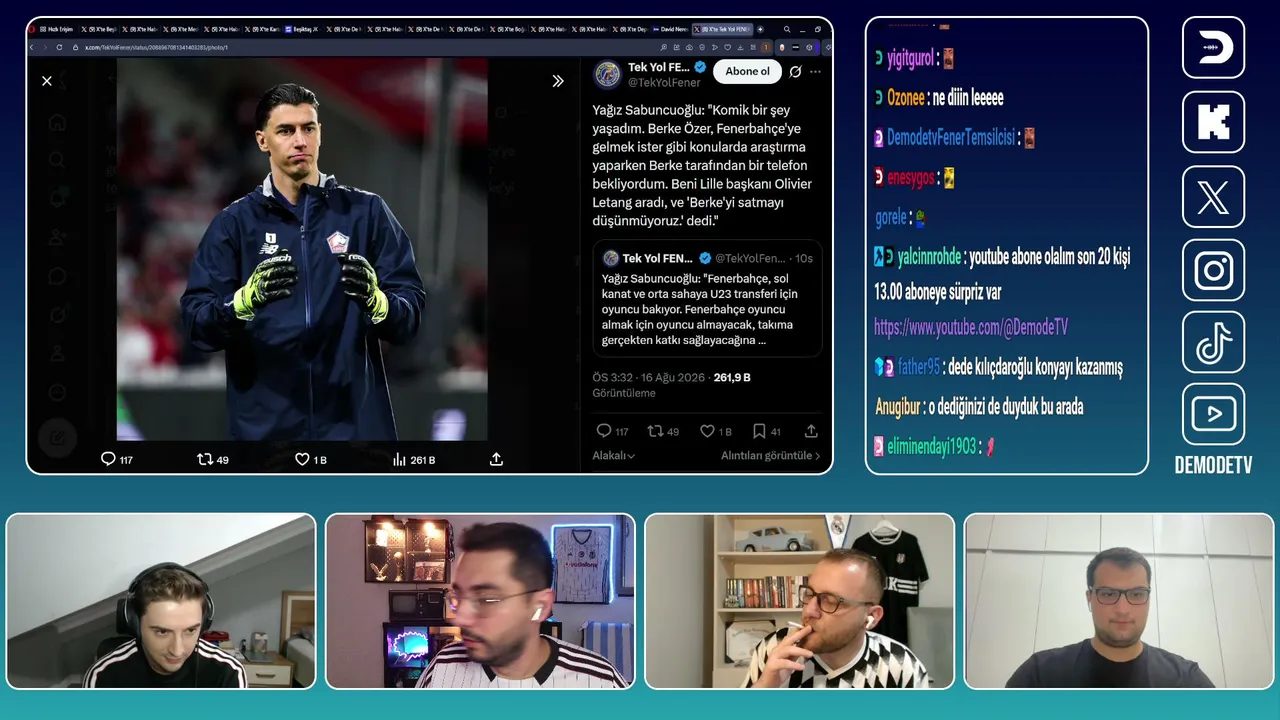
Task: Click chat username yalcinnrohde
Action: (x=929, y=257)
